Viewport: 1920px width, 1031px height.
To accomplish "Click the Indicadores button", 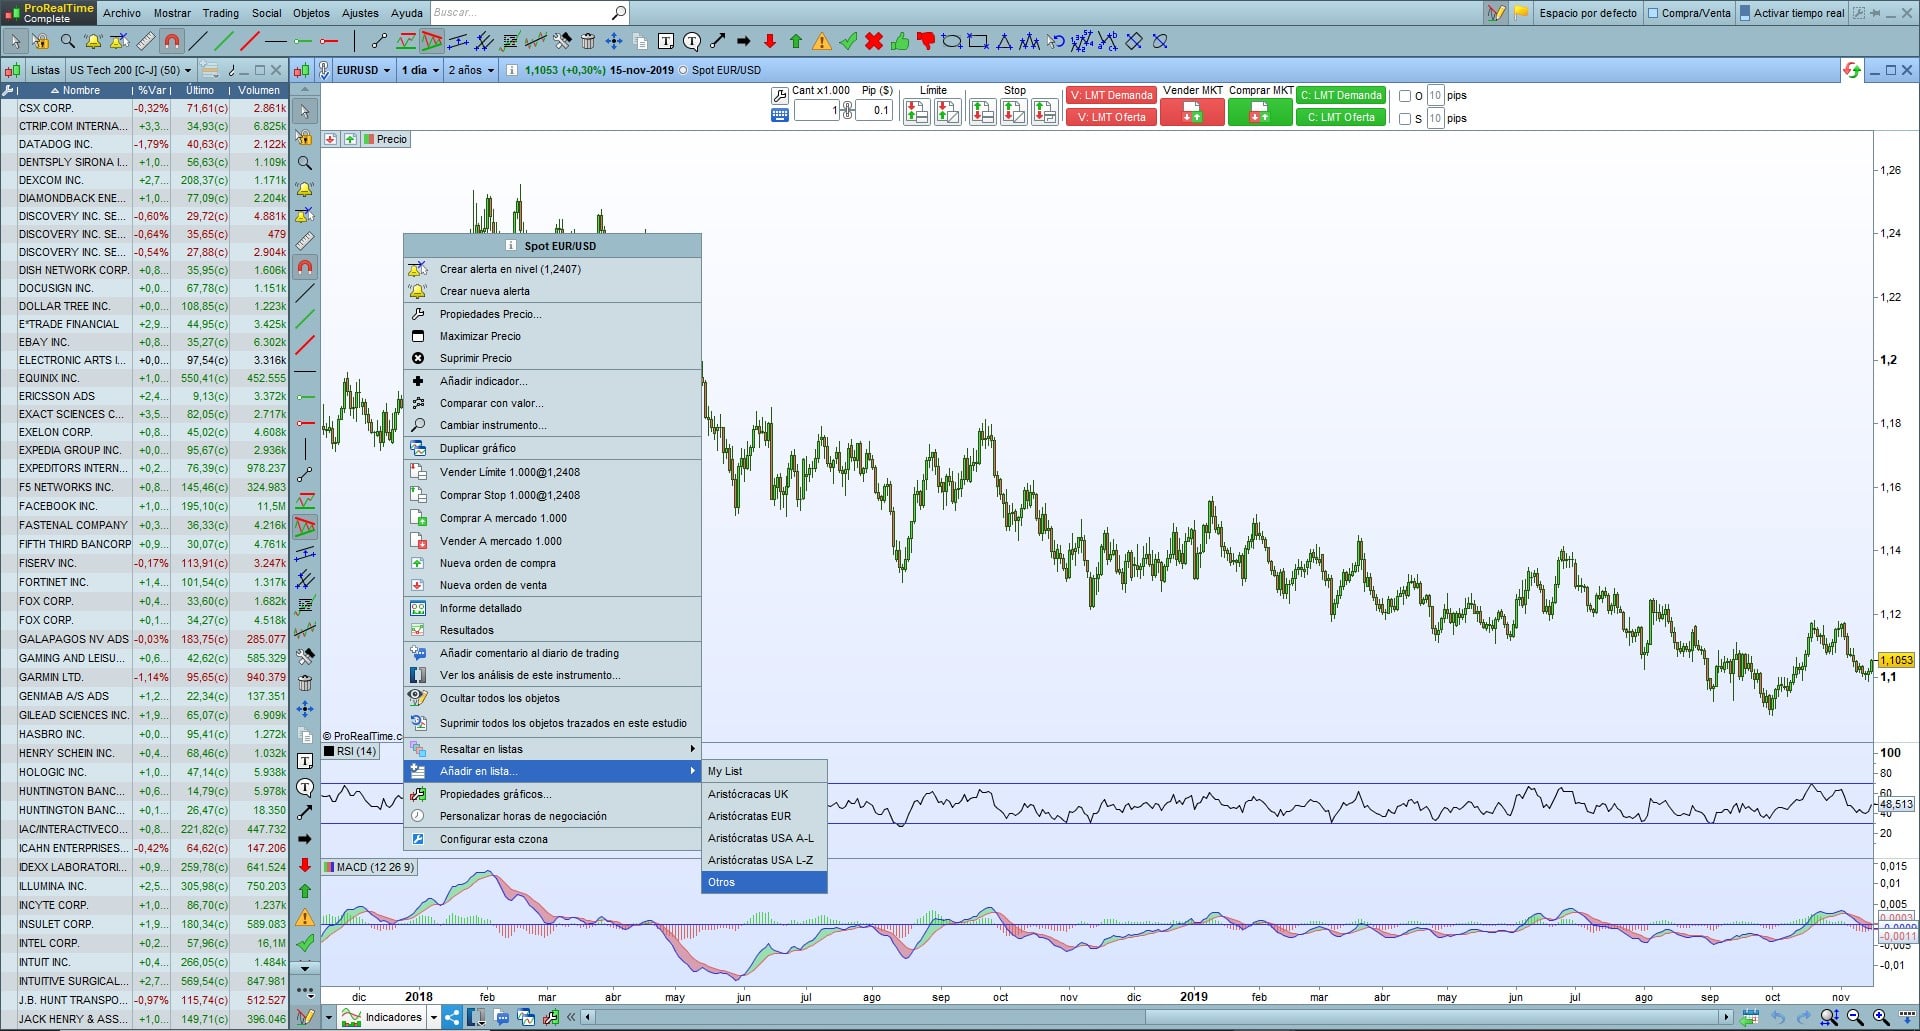I will 383,1018.
